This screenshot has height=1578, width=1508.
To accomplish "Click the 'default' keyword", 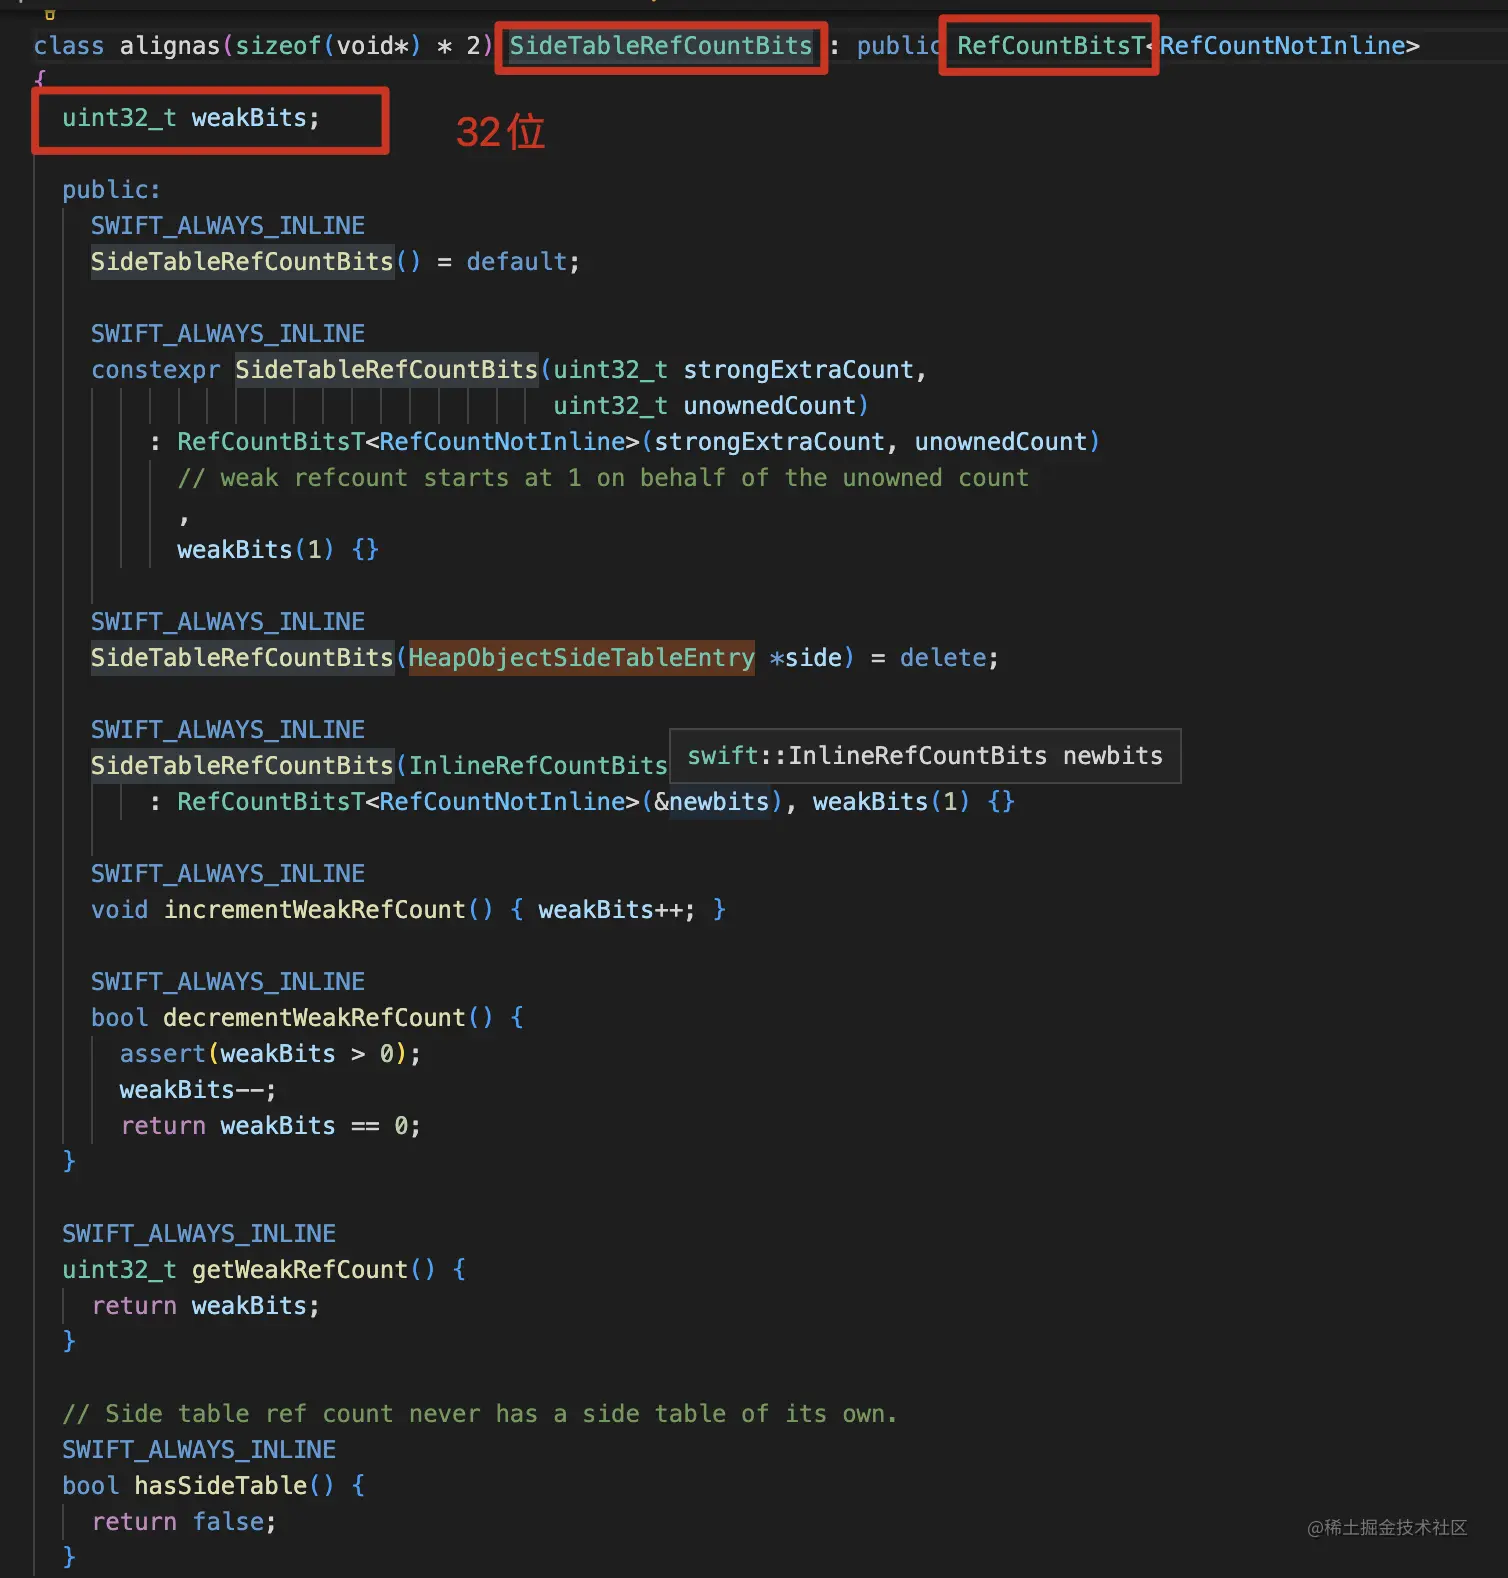I will (517, 262).
